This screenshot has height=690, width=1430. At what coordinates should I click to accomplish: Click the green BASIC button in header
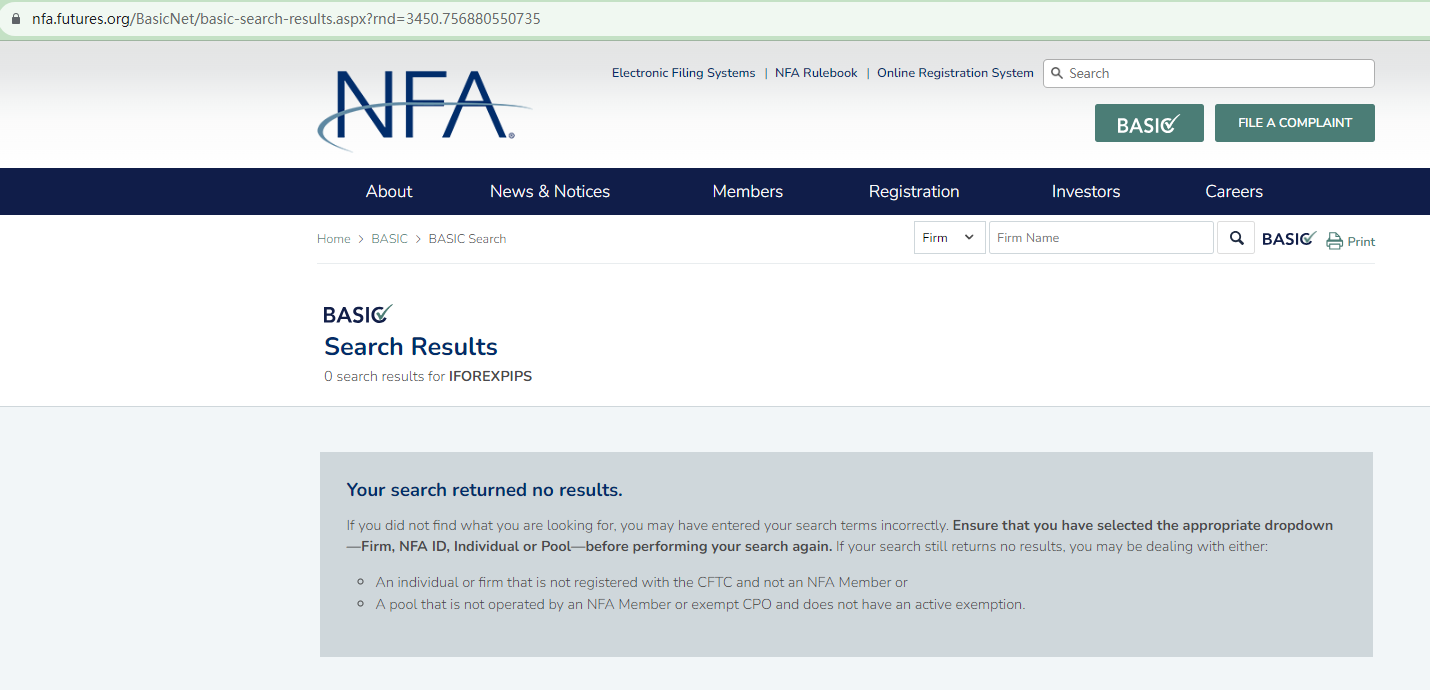point(1148,123)
